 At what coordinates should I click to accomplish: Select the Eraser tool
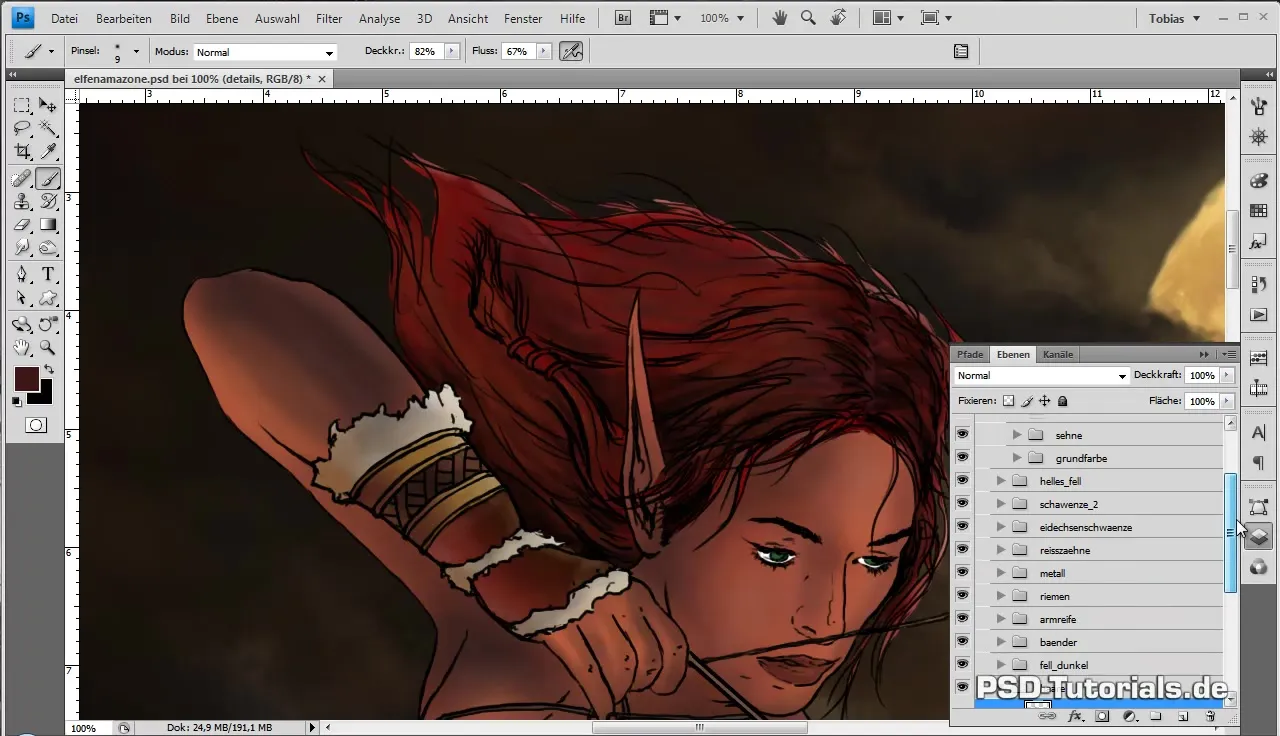point(22,225)
